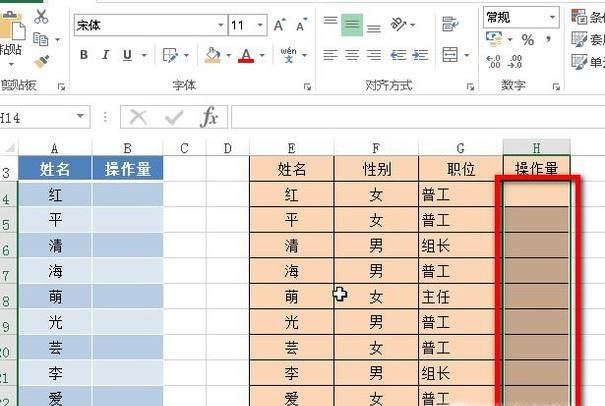Viewport: 605px width, 406px height.
Task: Open the font size 11 dropdown
Action: (x=260, y=25)
